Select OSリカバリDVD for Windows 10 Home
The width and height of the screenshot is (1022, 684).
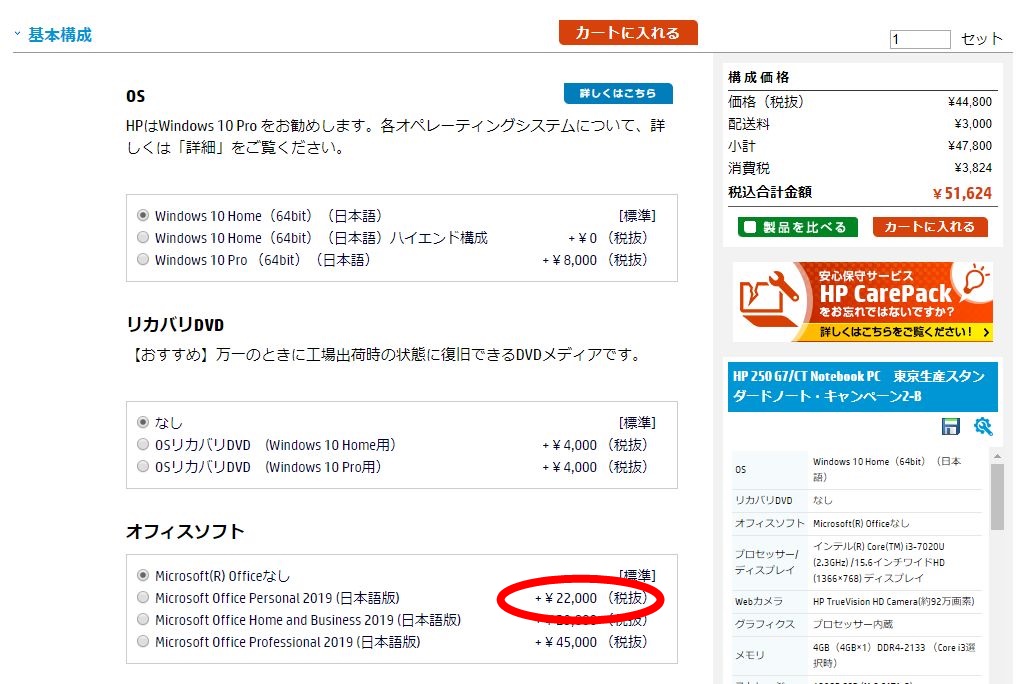pos(143,445)
